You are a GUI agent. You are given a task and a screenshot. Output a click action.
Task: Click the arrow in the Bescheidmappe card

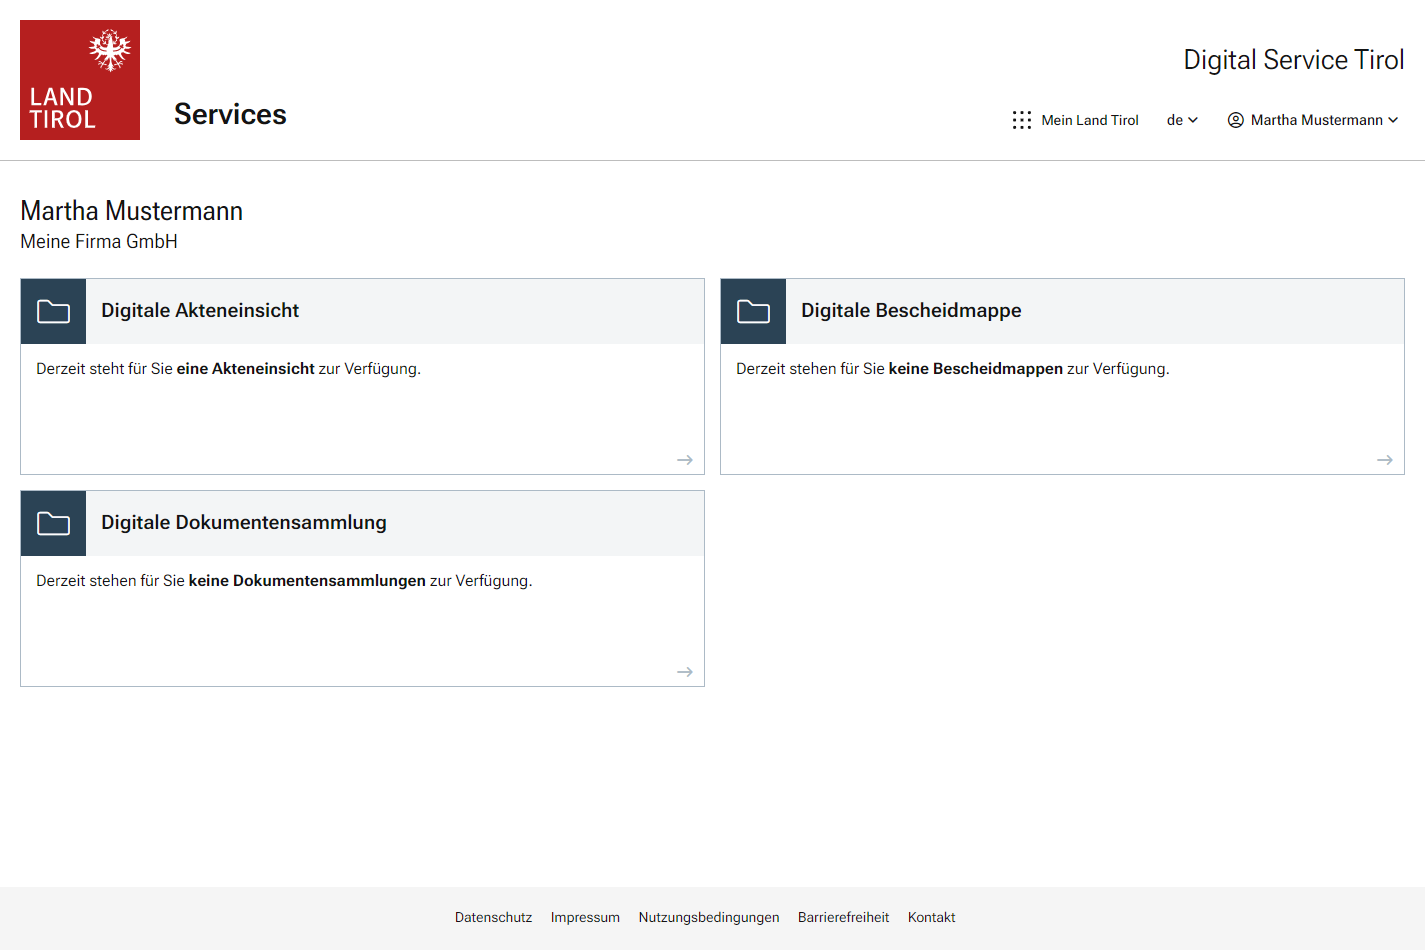[1385, 460]
